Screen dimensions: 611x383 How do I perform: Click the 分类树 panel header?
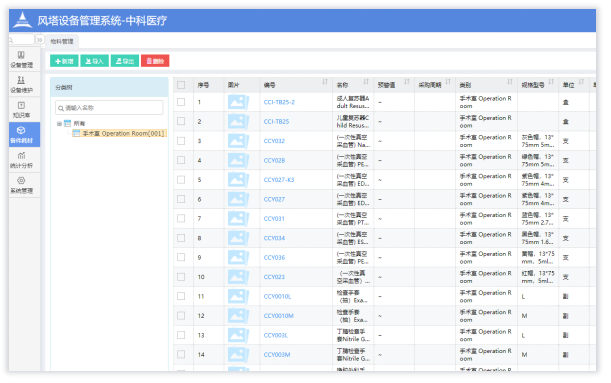tap(109, 87)
